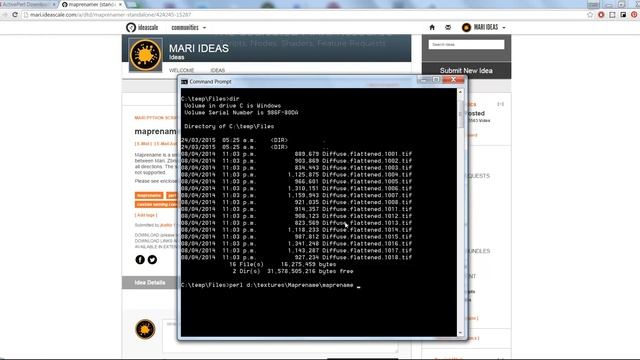
Task: Click the red Opera-style extension icon
Action: click(x=601, y=14)
